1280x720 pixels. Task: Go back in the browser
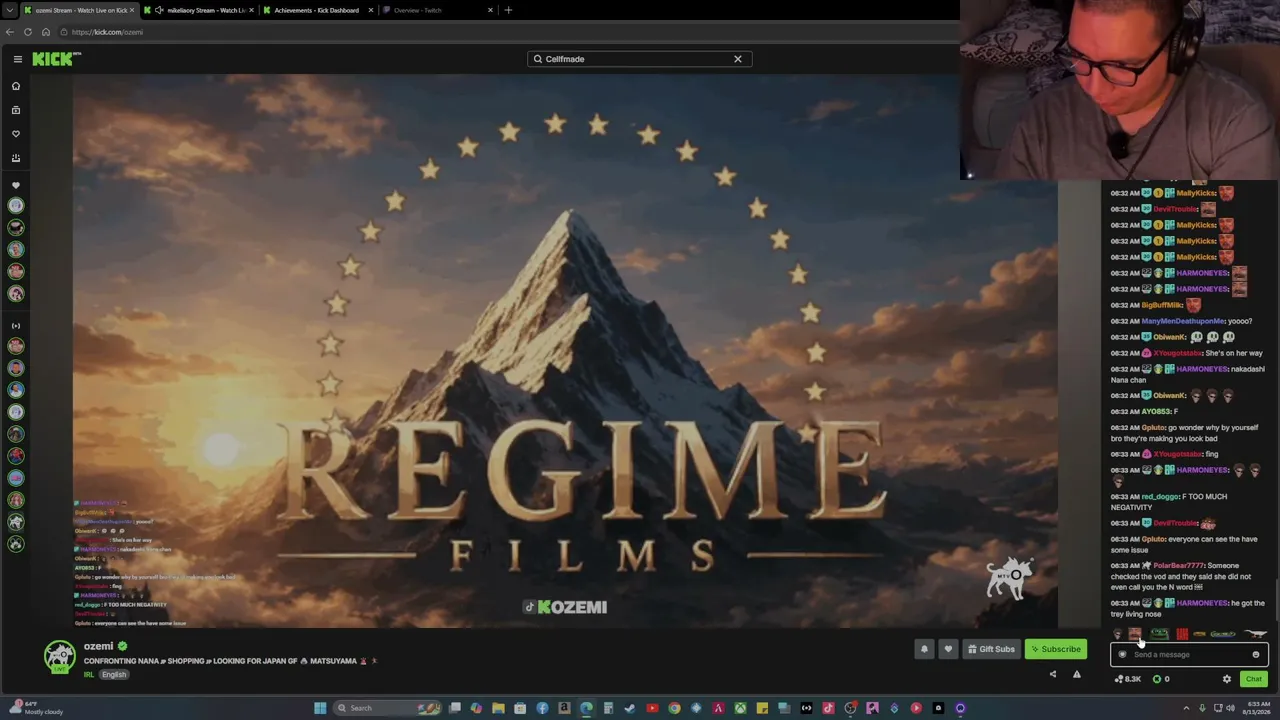pyautogui.click(x=10, y=32)
